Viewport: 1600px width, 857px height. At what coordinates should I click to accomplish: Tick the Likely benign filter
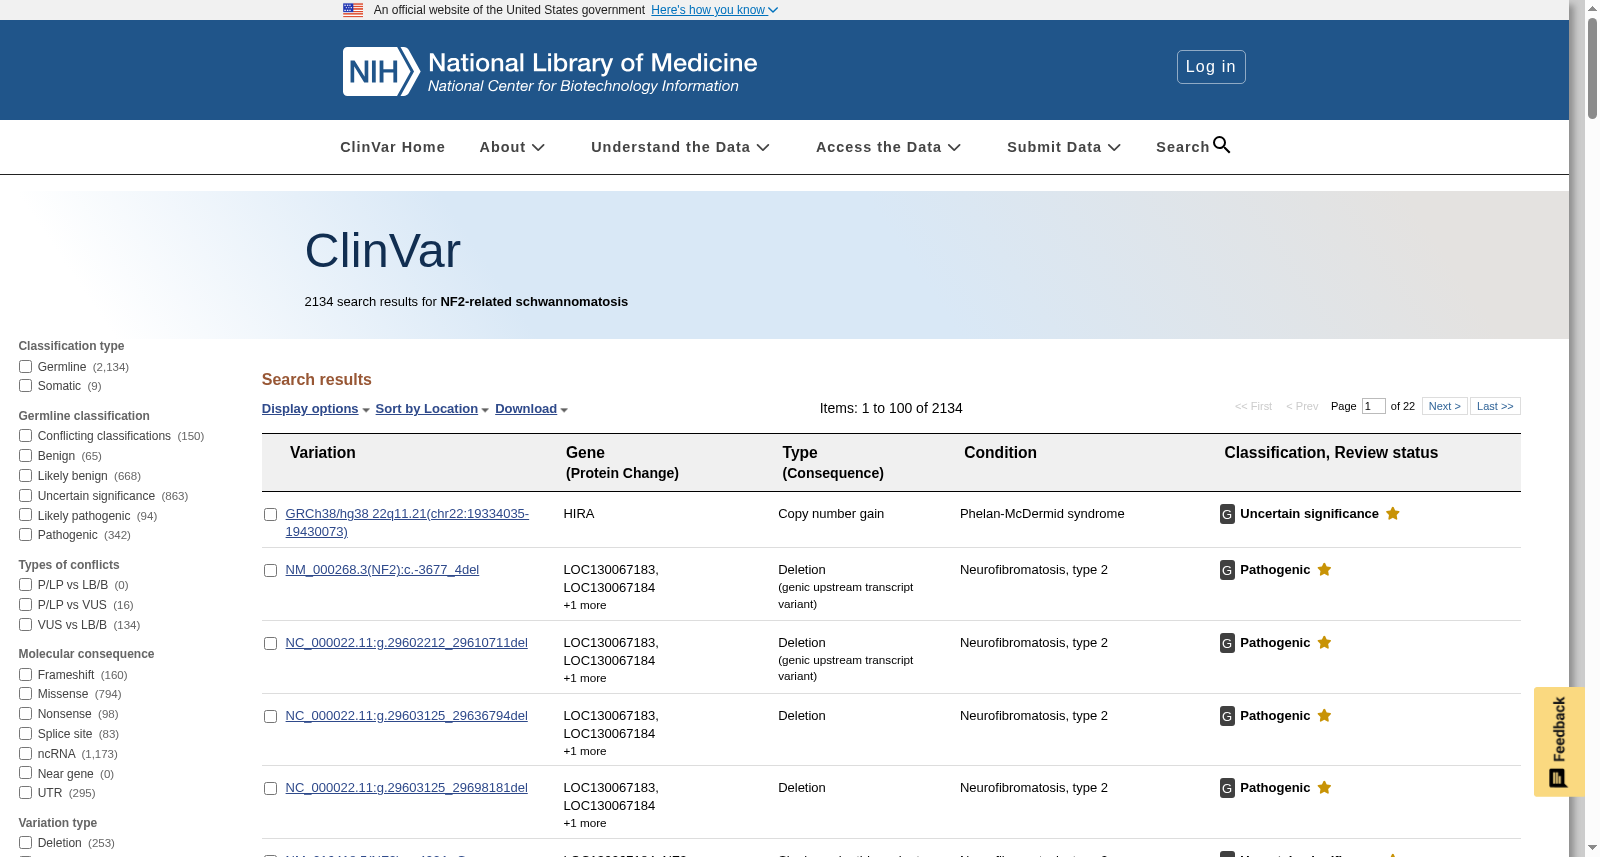[25, 476]
